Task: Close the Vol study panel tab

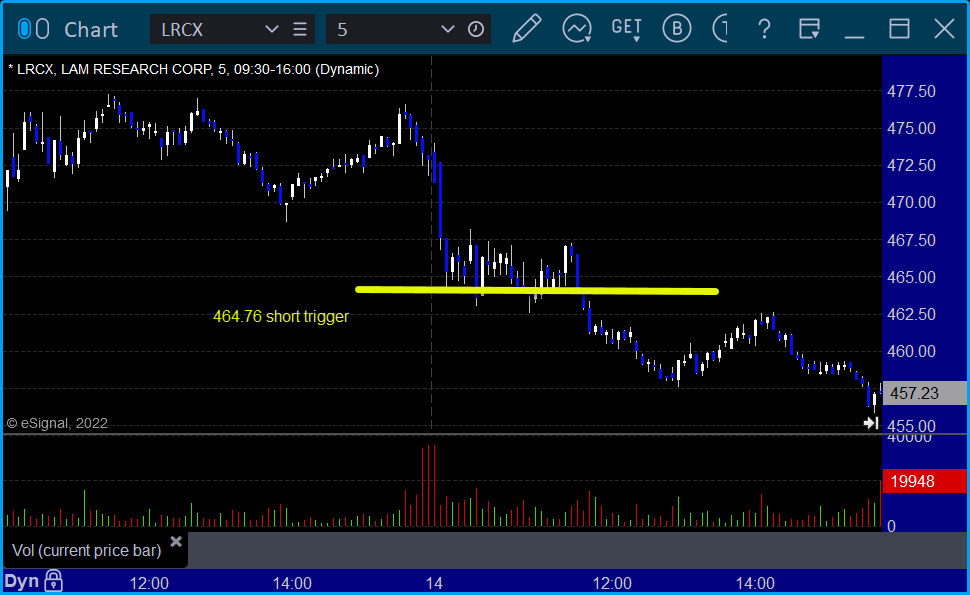Action: (176, 542)
